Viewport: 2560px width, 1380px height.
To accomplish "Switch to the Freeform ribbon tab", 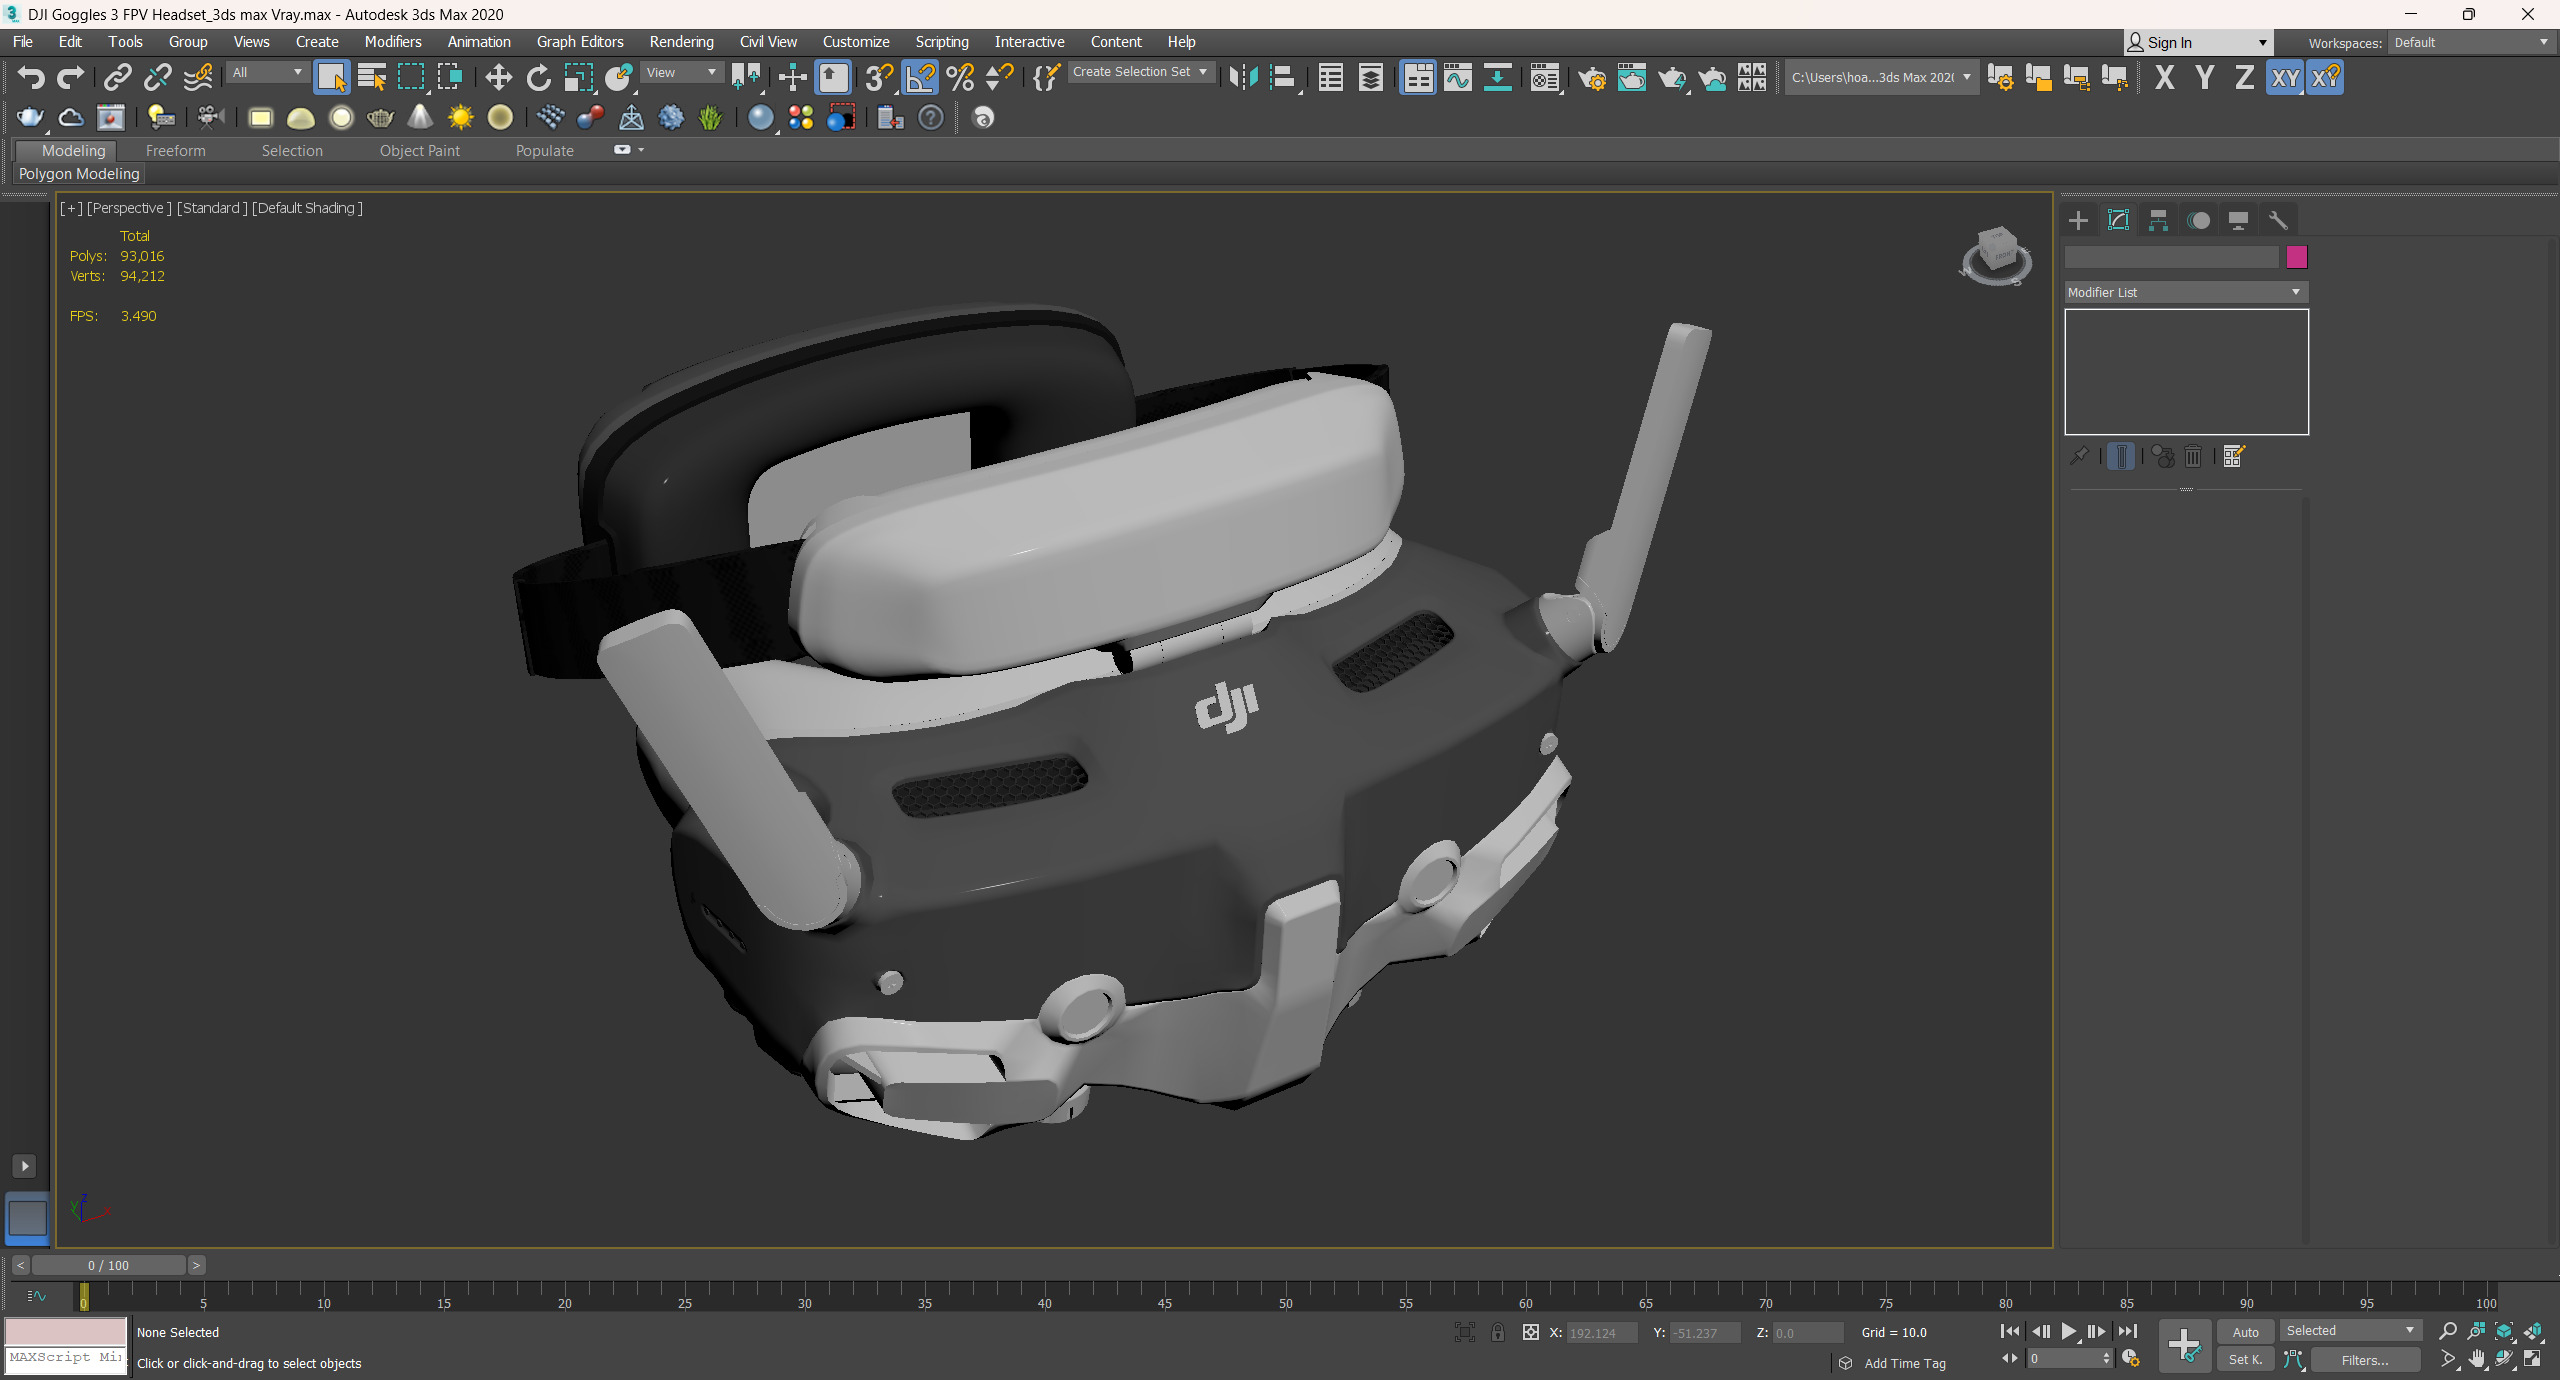I will click(x=175, y=151).
